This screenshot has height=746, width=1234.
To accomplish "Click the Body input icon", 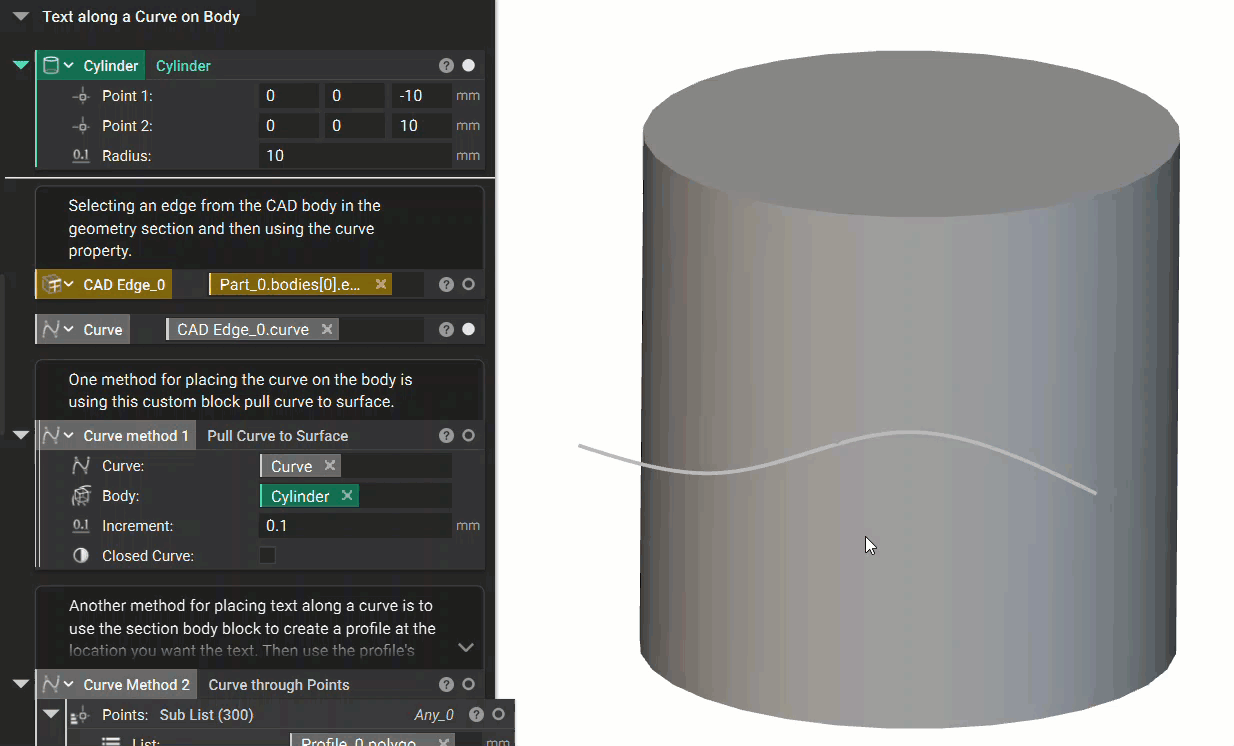I will [x=81, y=496].
